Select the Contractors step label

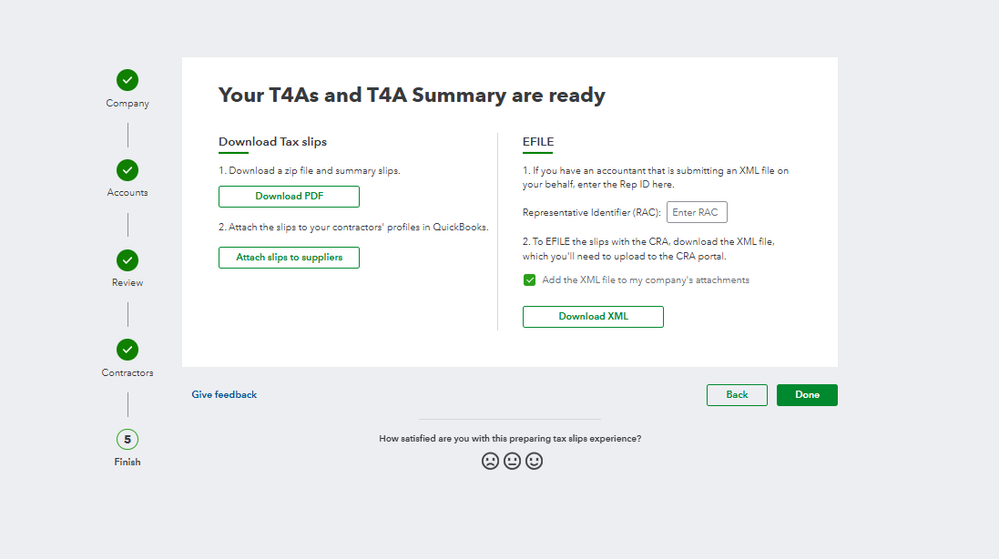coord(128,373)
